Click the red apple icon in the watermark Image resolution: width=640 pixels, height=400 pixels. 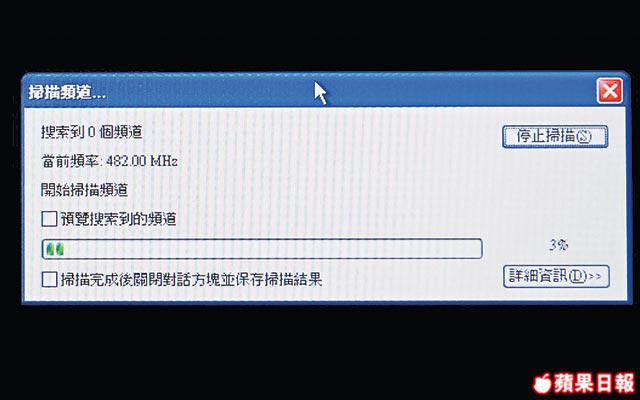click(543, 383)
